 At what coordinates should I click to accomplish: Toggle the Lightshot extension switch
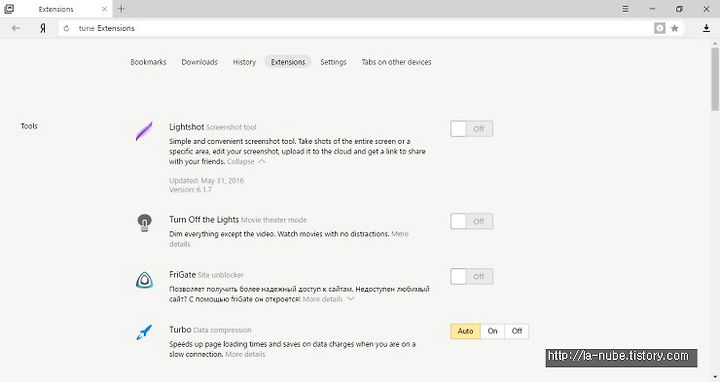pos(472,129)
